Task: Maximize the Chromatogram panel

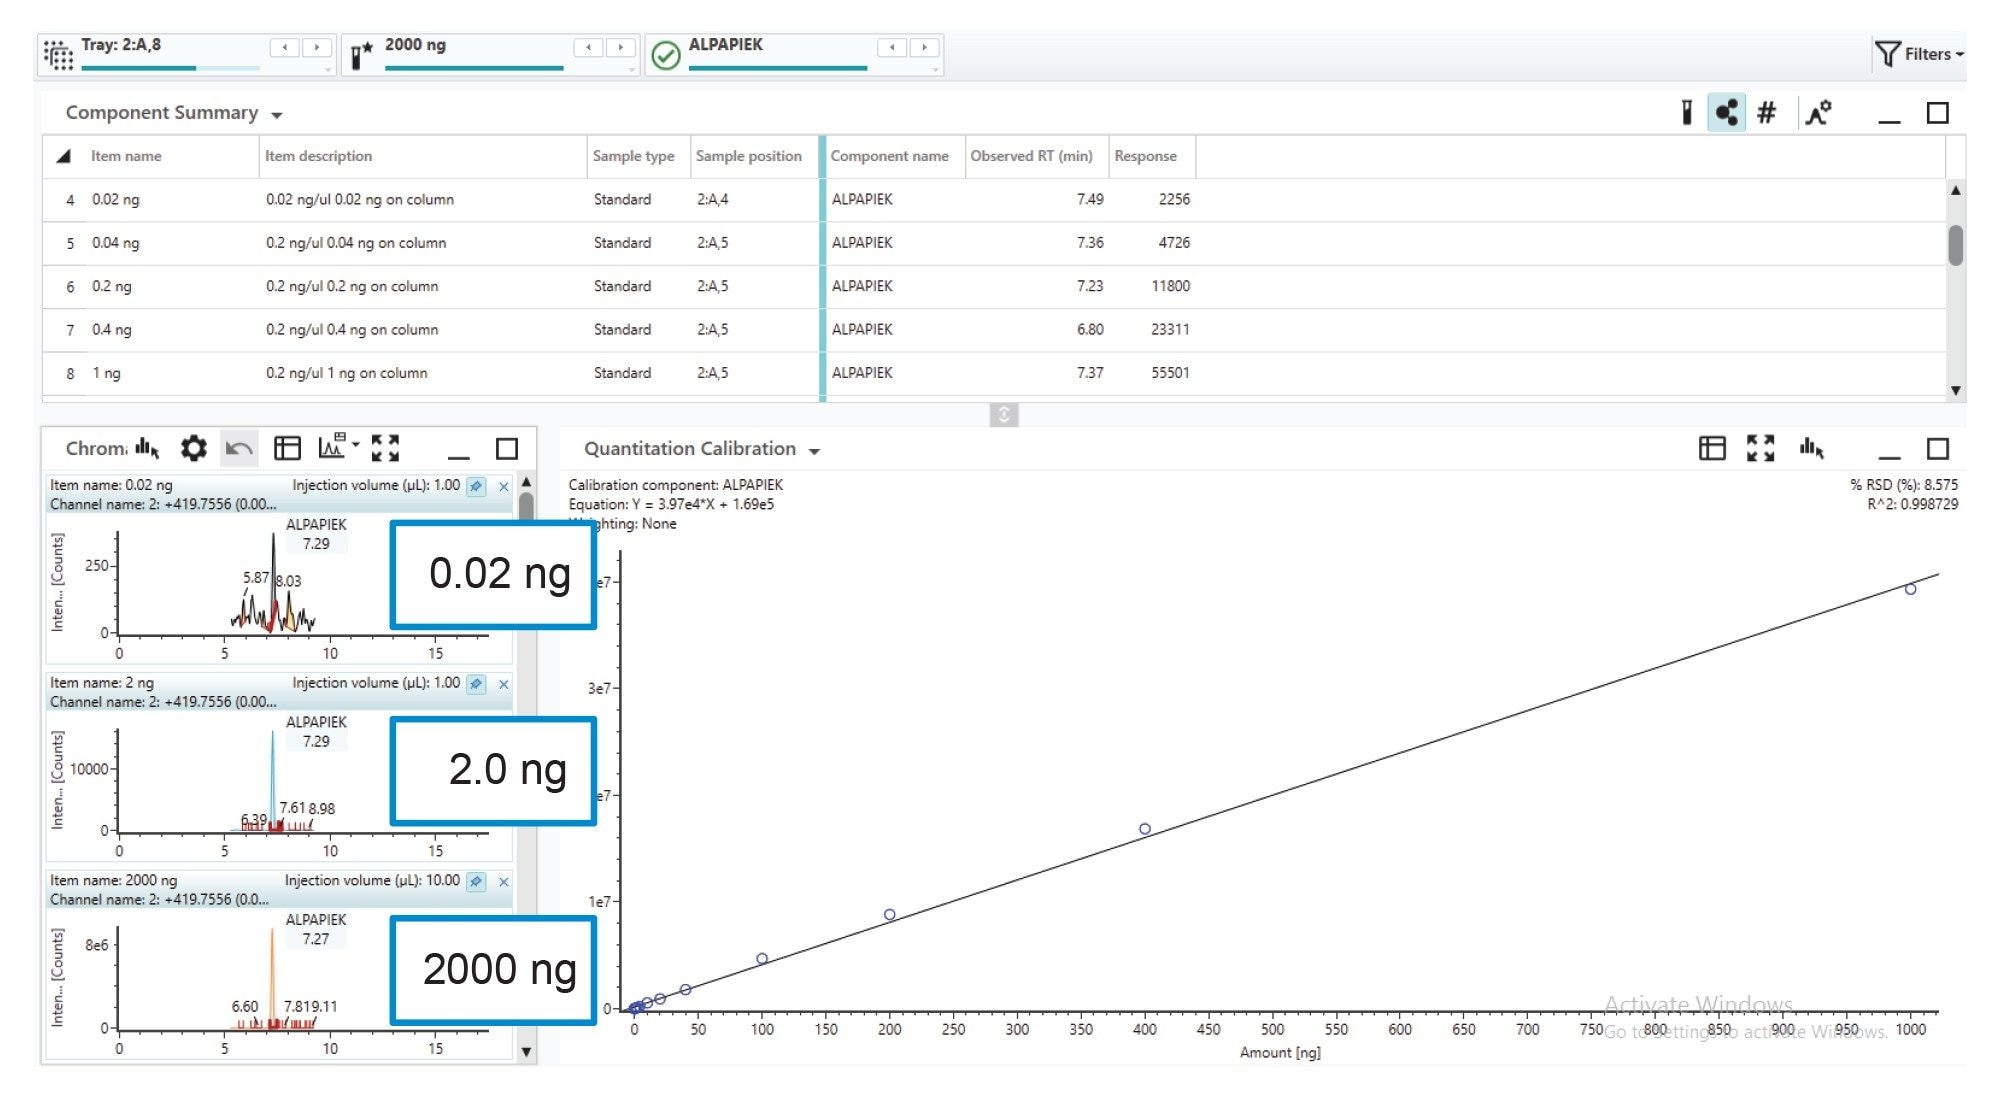Action: click(x=508, y=449)
